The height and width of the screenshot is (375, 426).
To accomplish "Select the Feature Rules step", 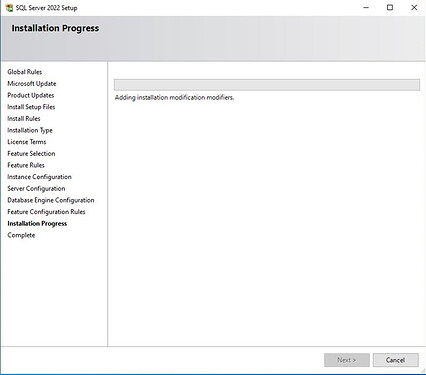I will click(x=26, y=165).
